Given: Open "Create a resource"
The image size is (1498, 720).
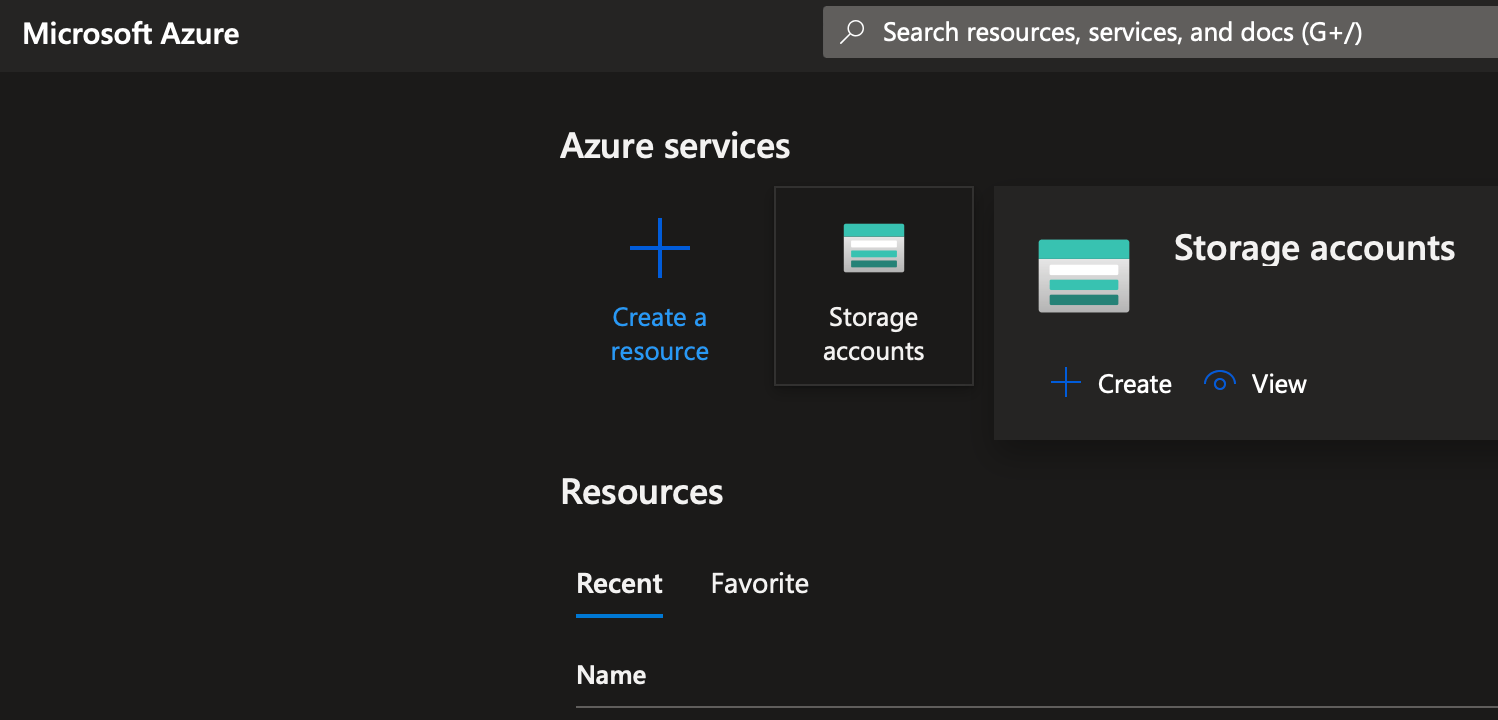Looking at the screenshot, I should pos(659,334).
